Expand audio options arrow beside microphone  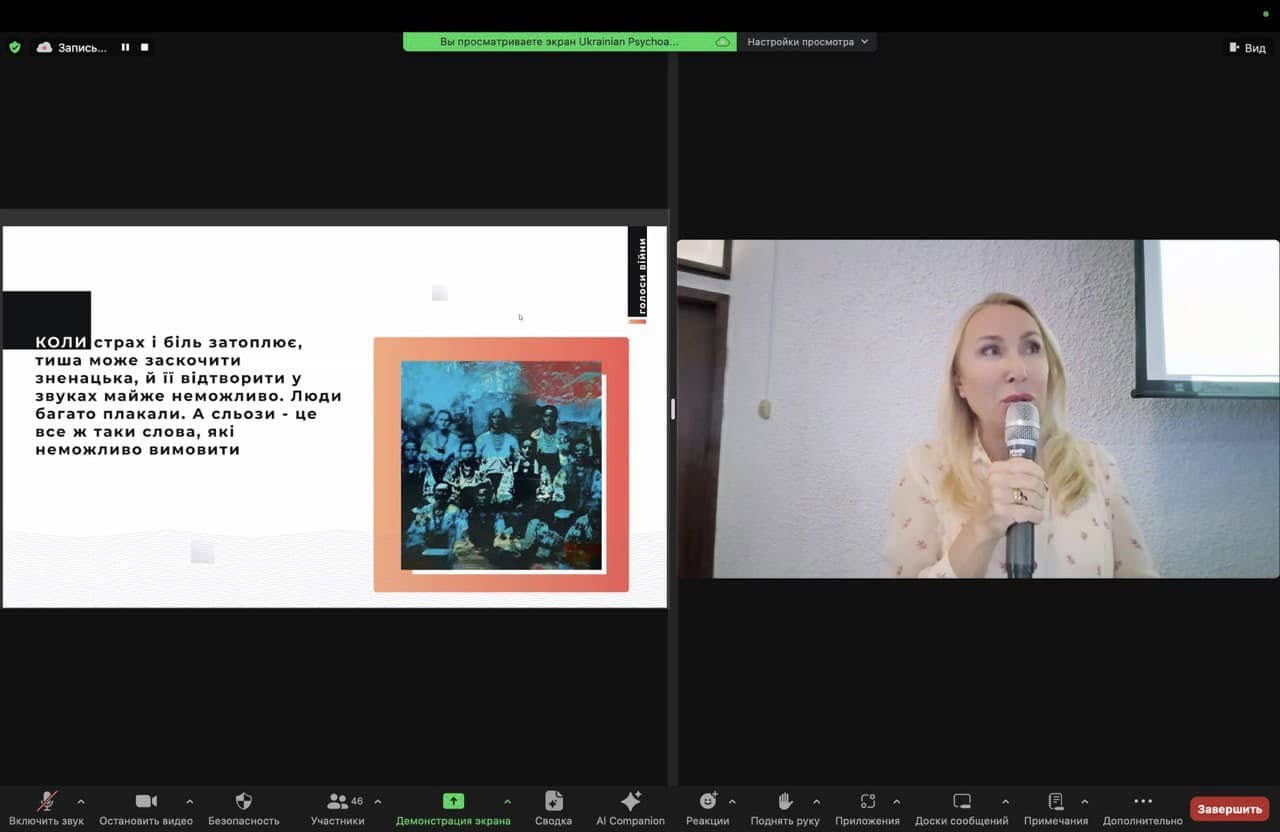click(x=81, y=801)
